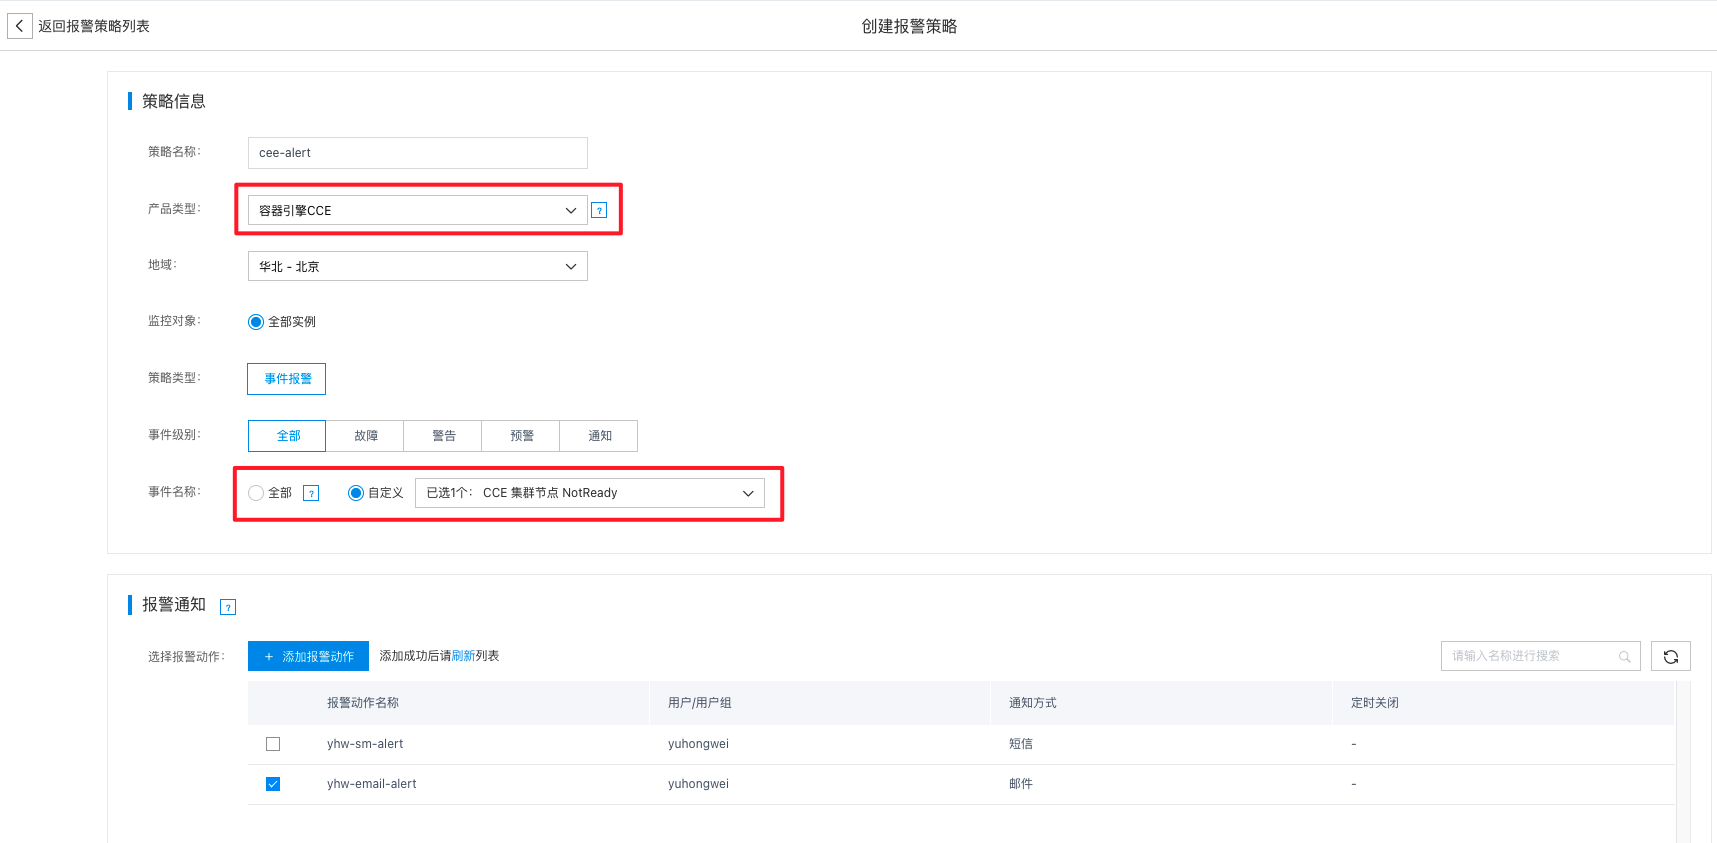Click yuhongwei in the yhw-email-alert row
Screen dimensions: 1717x843
[x=698, y=784]
